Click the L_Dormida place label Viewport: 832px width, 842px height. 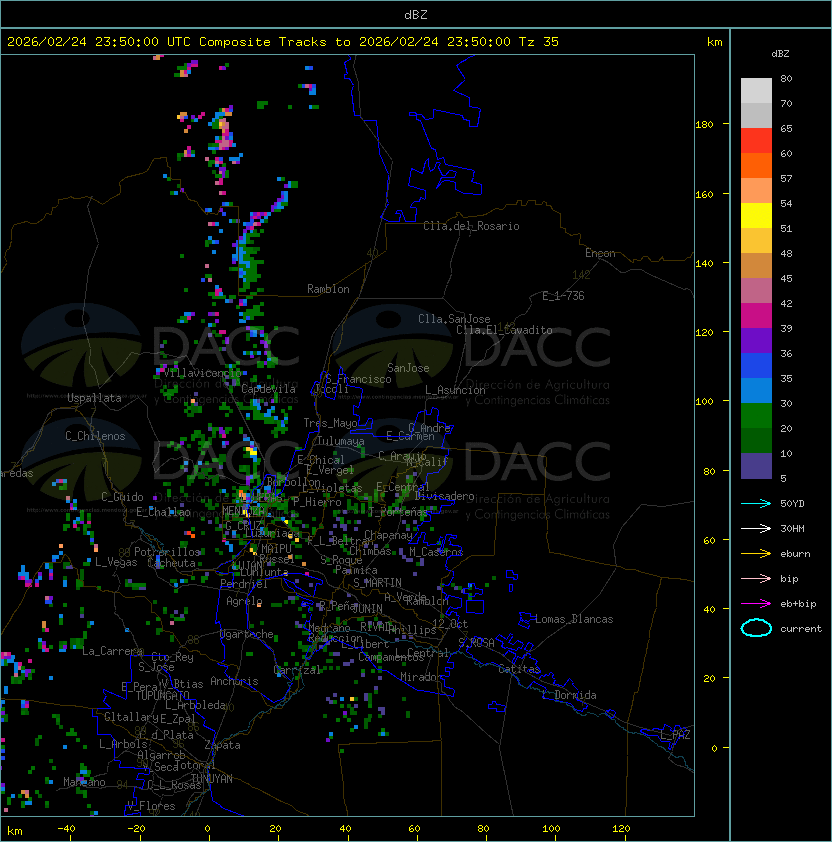tap(569, 695)
